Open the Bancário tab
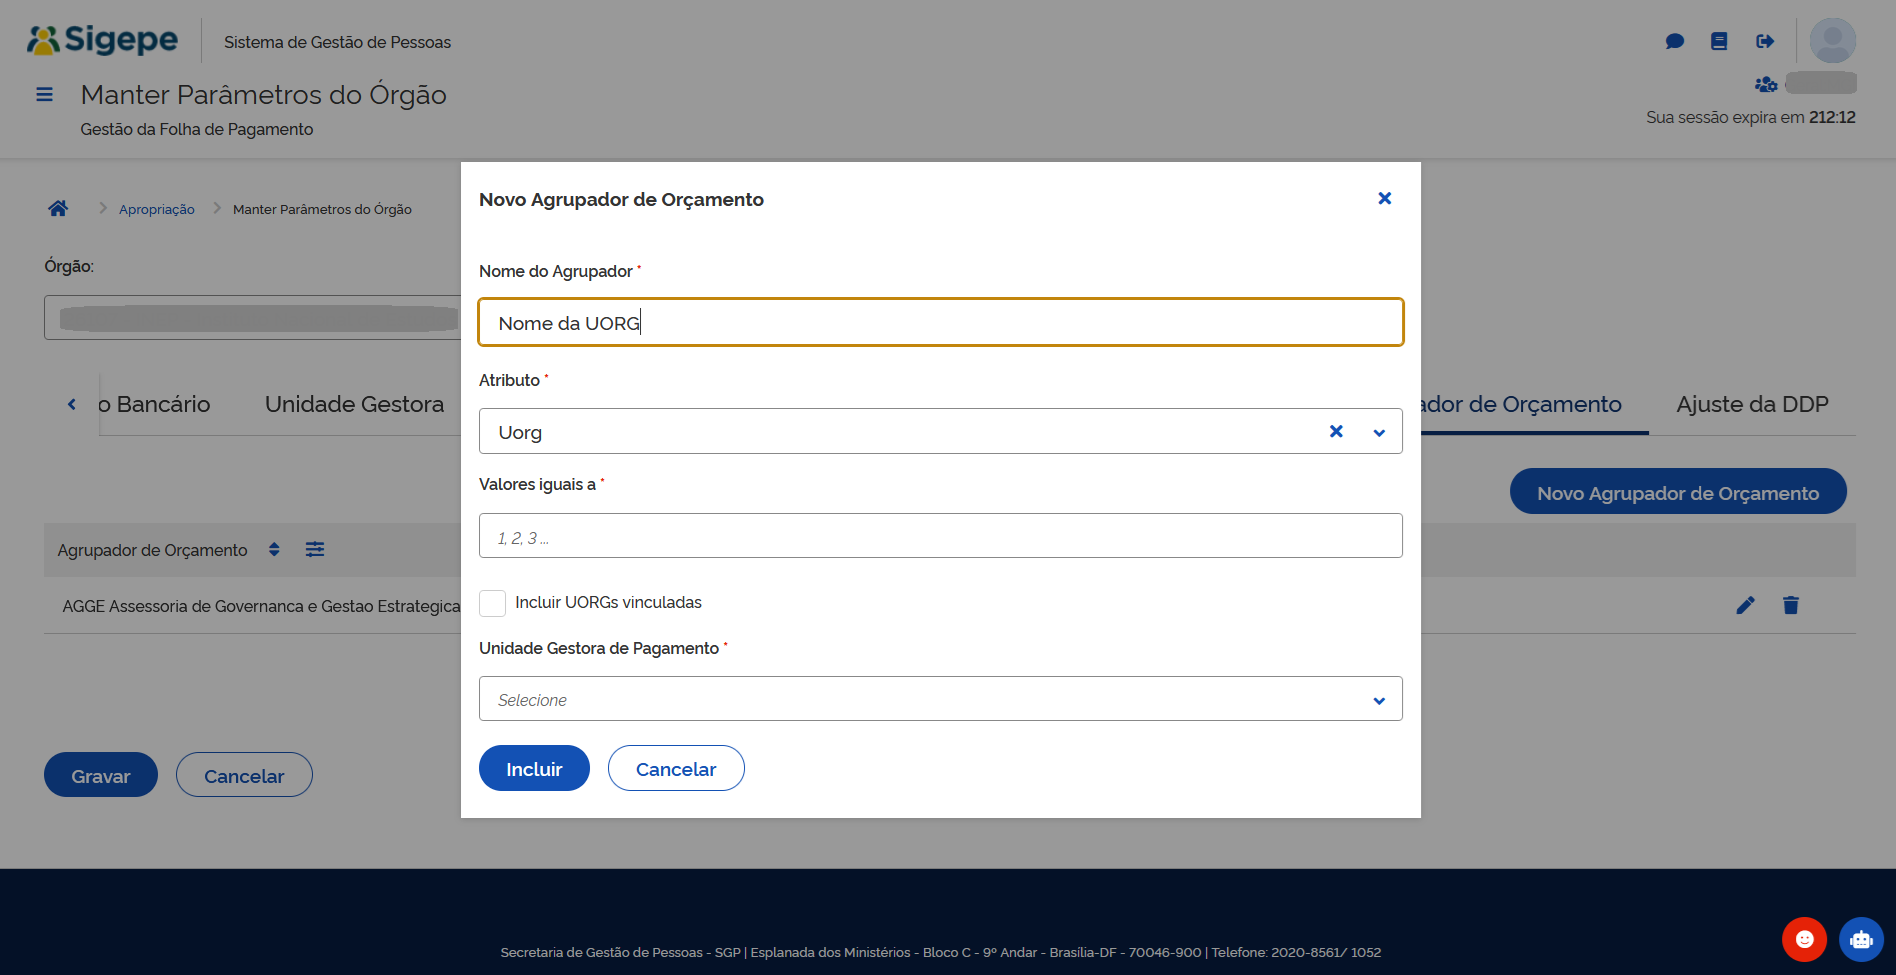Image resolution: width=1896 pixels, height=975 pixels. coord(154,404)
